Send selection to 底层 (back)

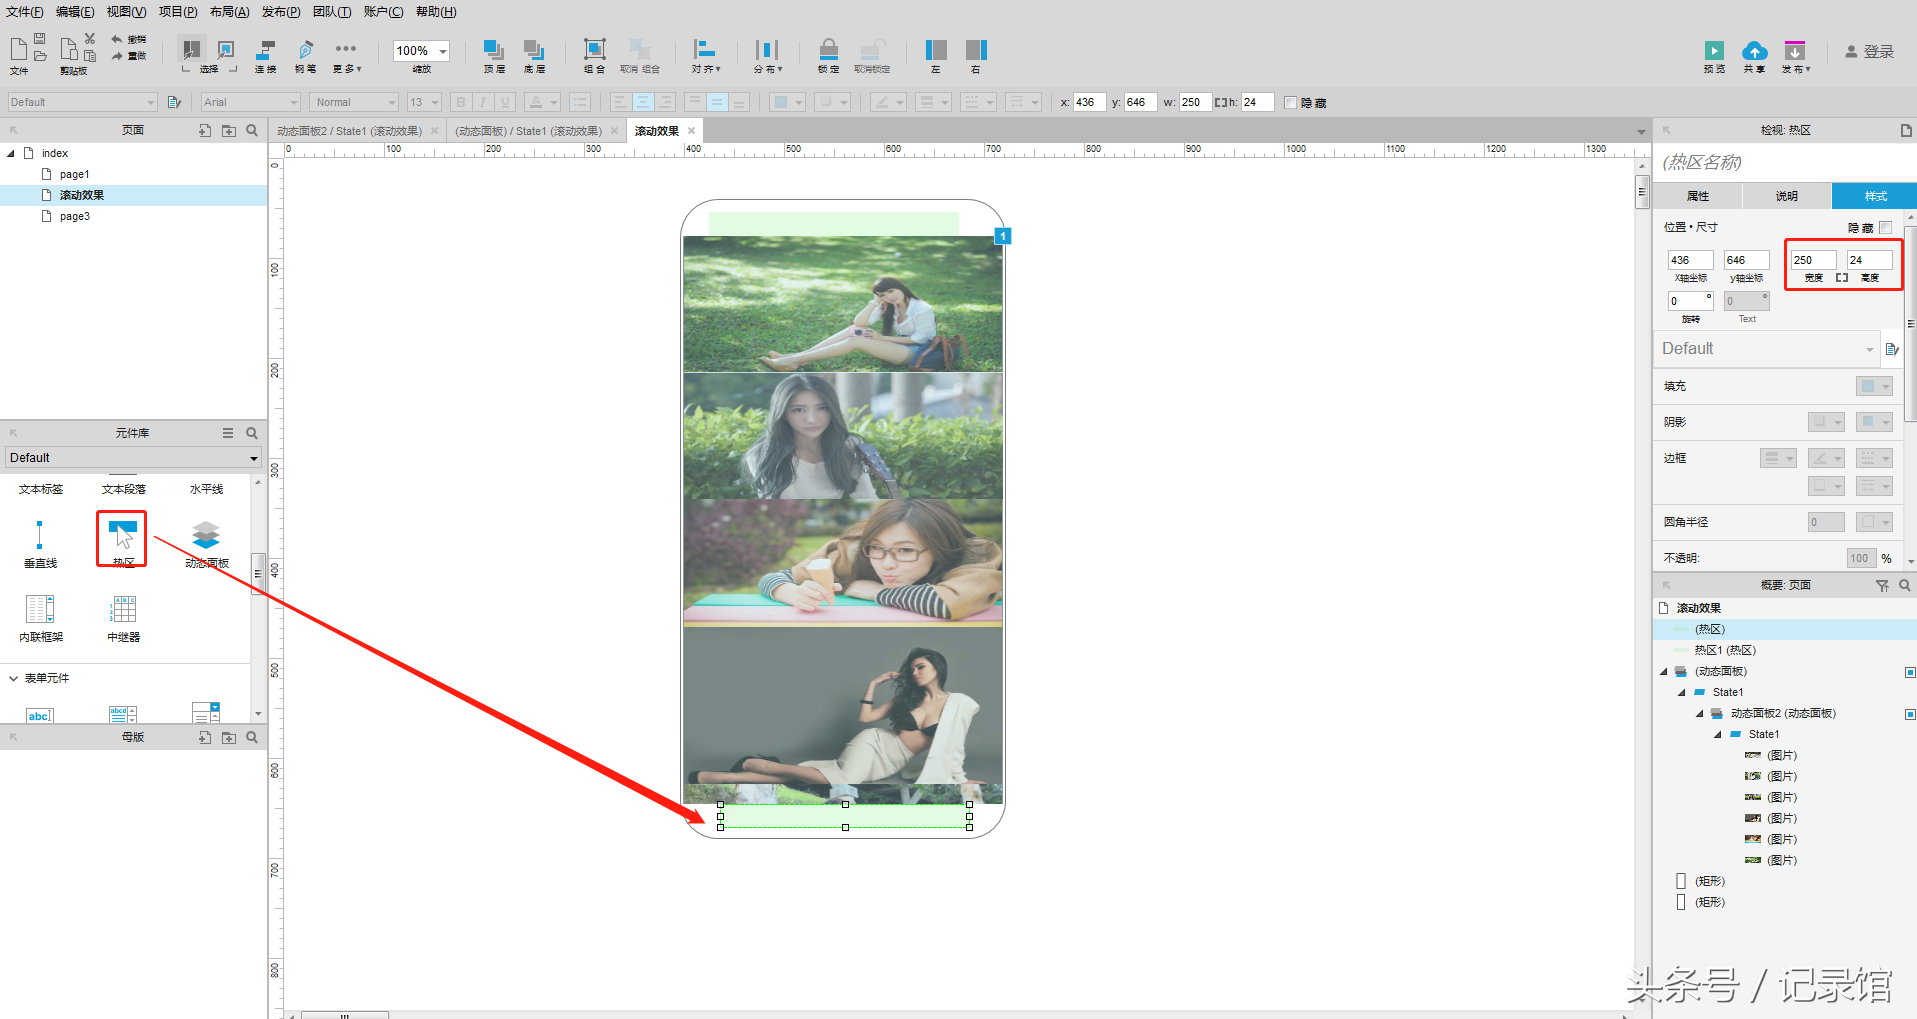pos(534,56)
